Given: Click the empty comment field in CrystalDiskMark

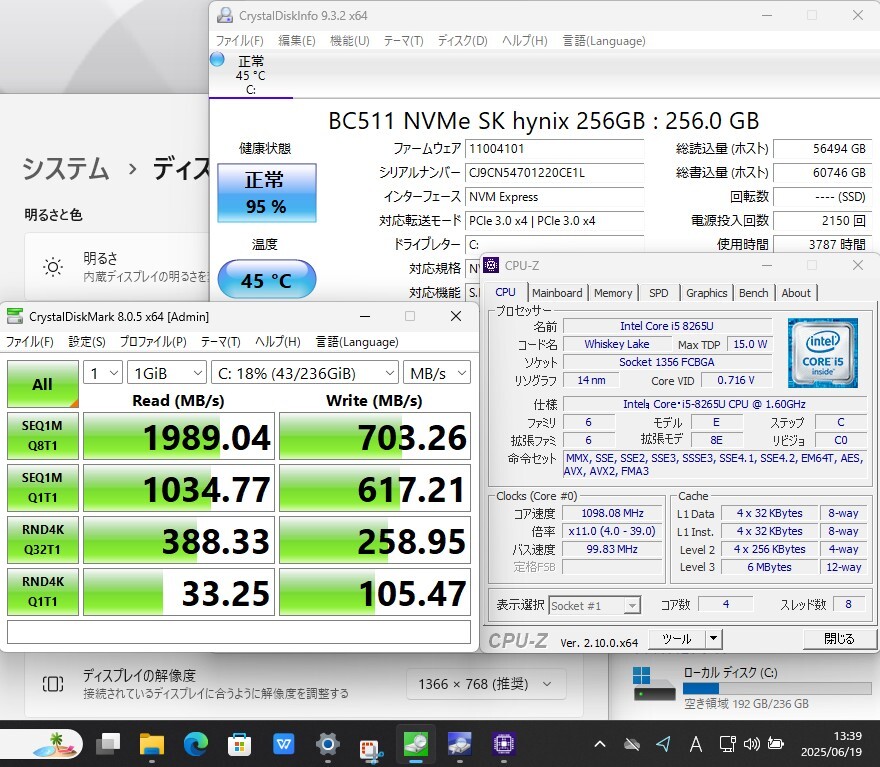Looking at the screenshot, I should tap(239, 632).
